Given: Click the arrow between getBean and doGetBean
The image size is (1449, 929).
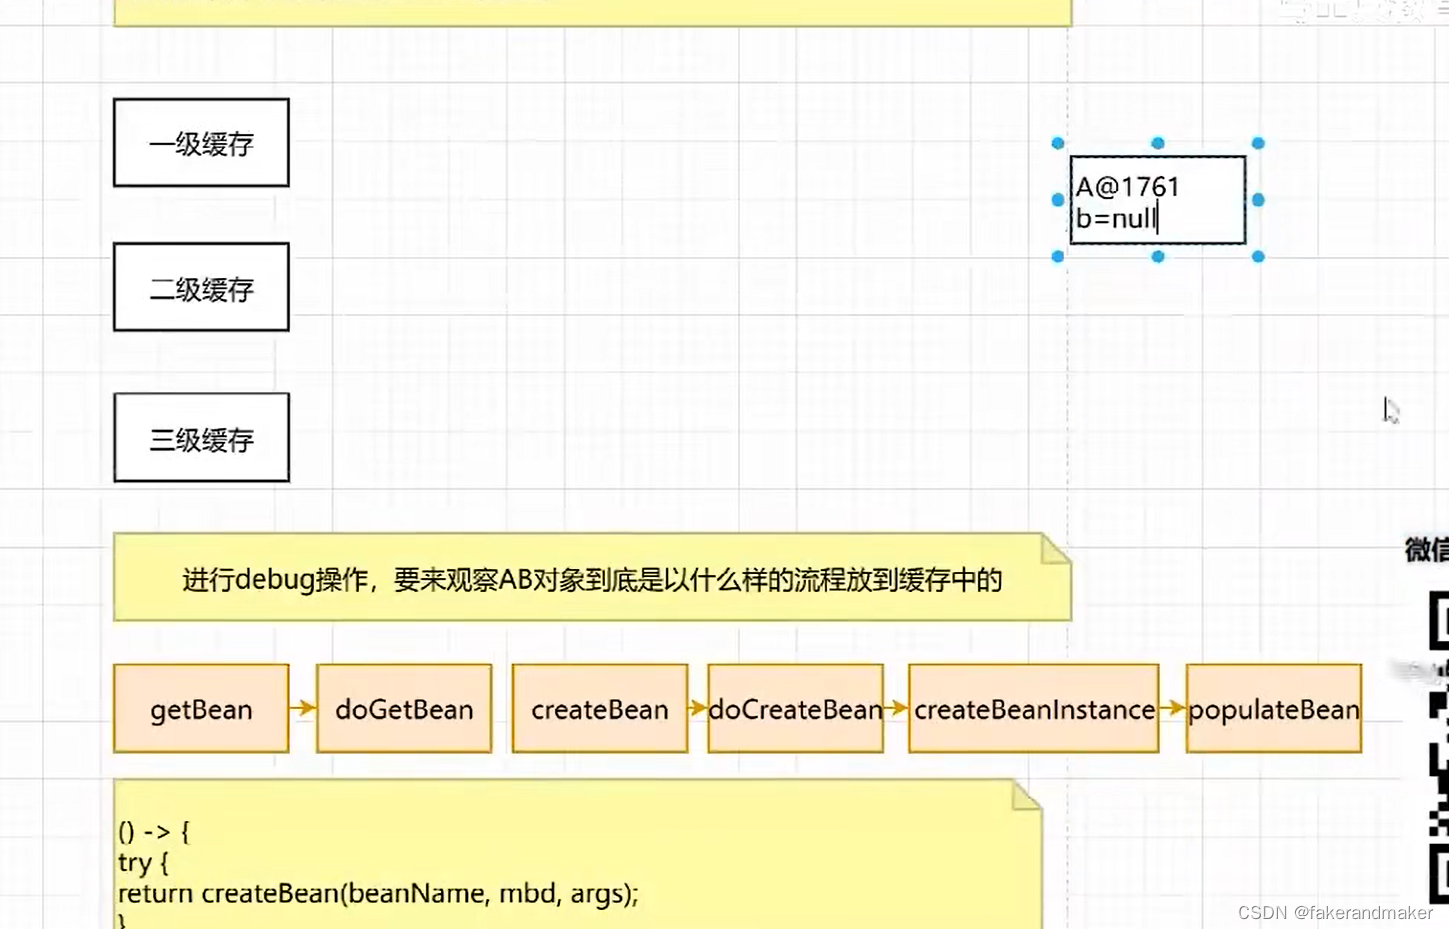Looking at the screenshot, I should [303, 708].
